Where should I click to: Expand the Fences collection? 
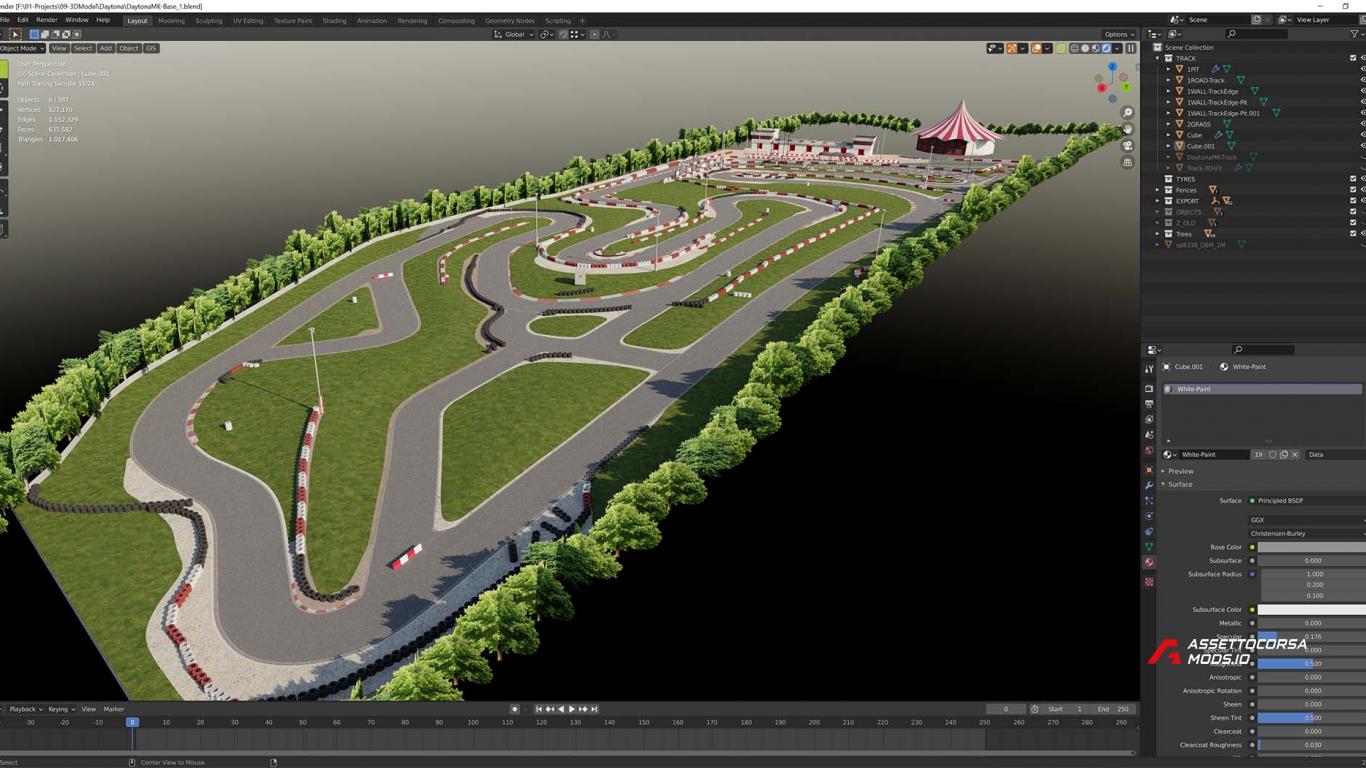[x=1157, y=190]
